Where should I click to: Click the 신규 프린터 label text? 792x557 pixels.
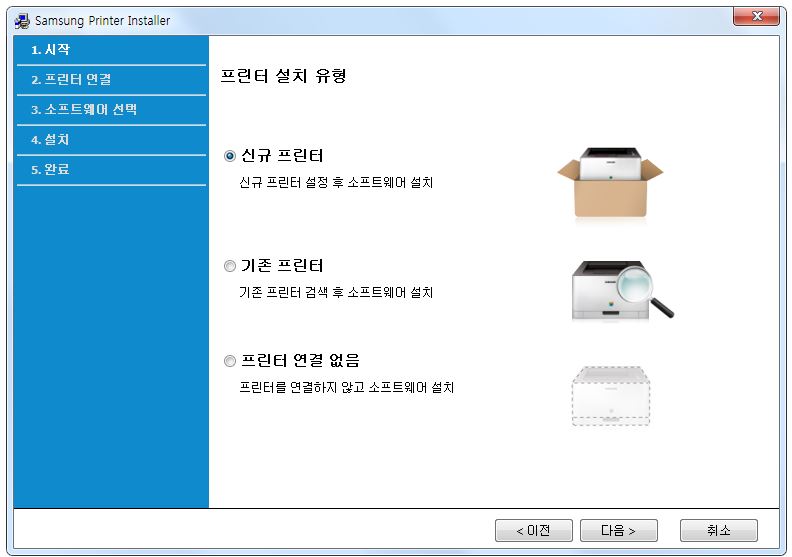[282, 156]
